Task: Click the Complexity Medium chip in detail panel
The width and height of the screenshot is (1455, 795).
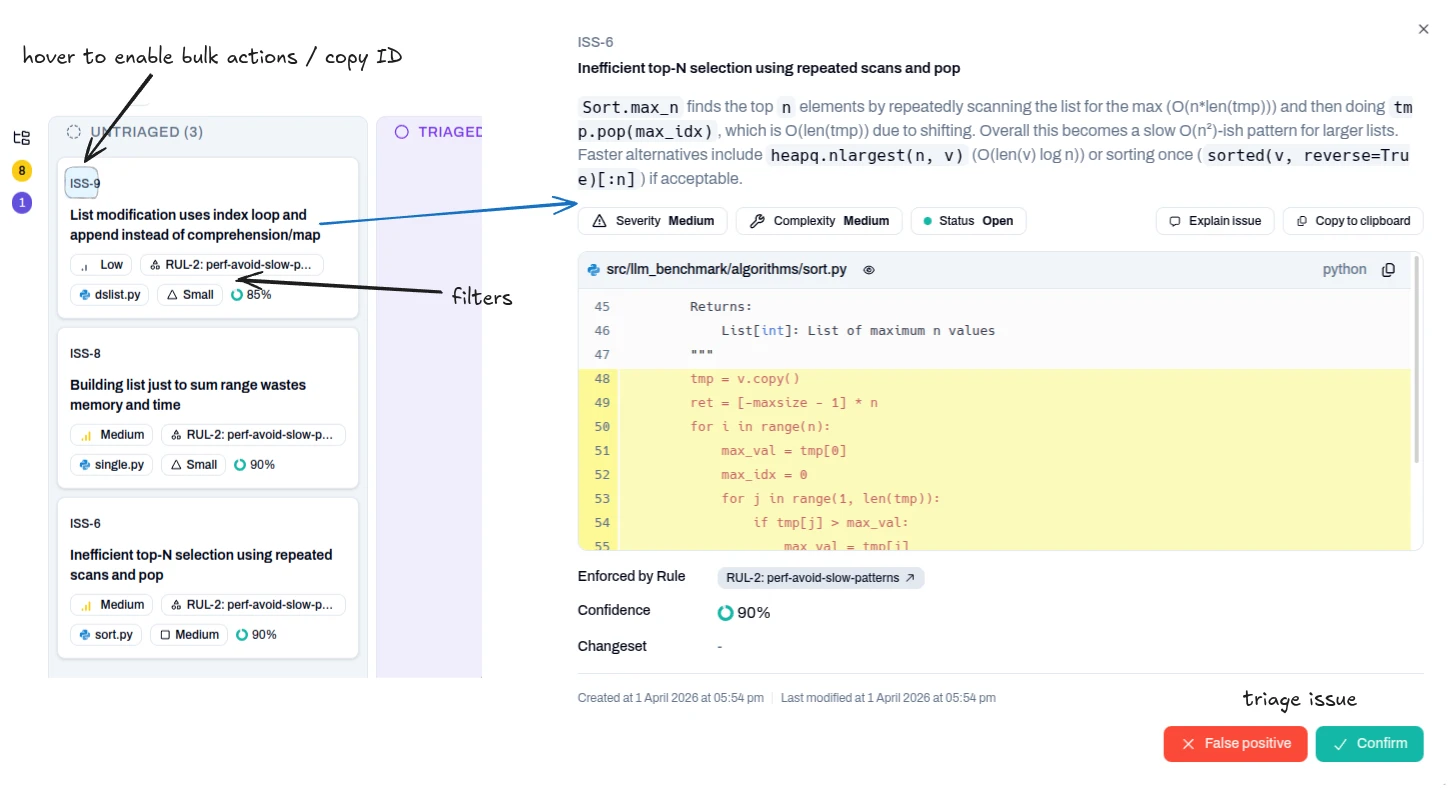Action: coord(819,221)
